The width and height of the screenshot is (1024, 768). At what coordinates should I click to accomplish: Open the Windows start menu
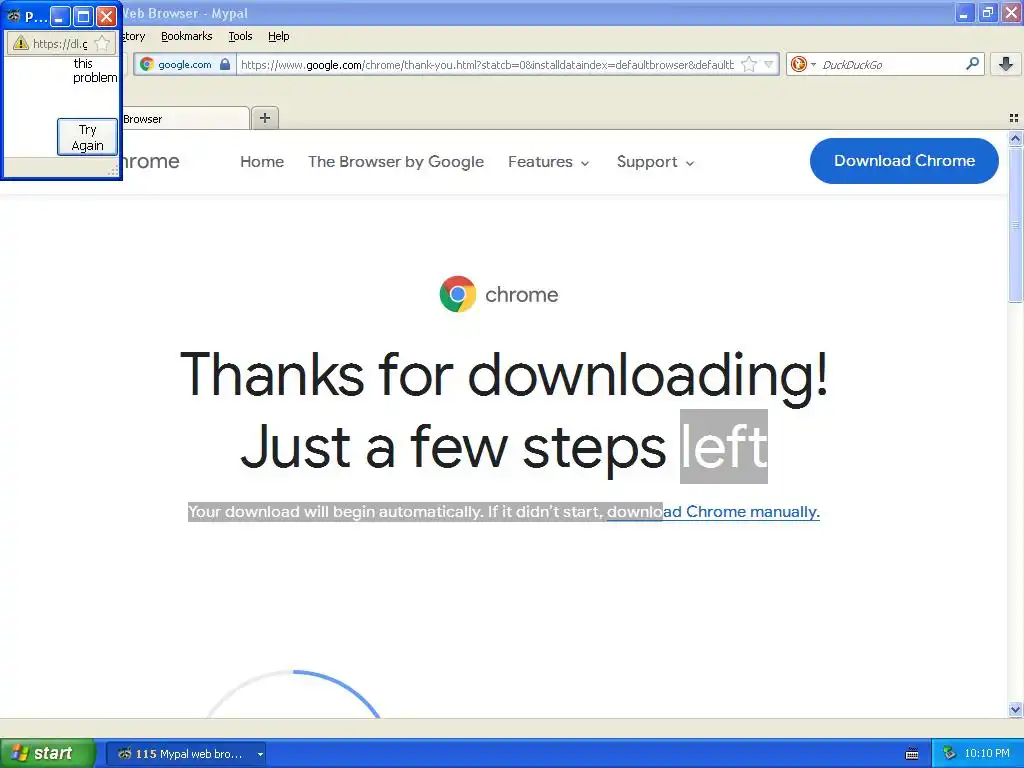[47, 753]
